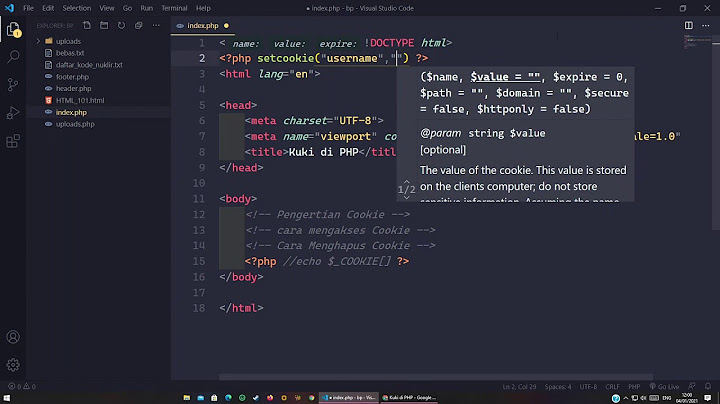Show previous signature in parameter hint
Screen dimensions: 720x404
406,182
